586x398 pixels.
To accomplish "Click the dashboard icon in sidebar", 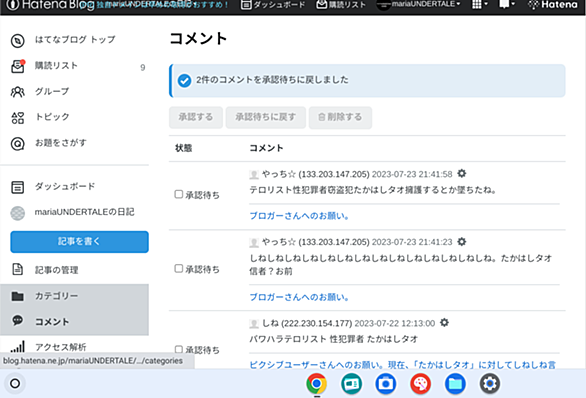I will [x=18, y=187].
